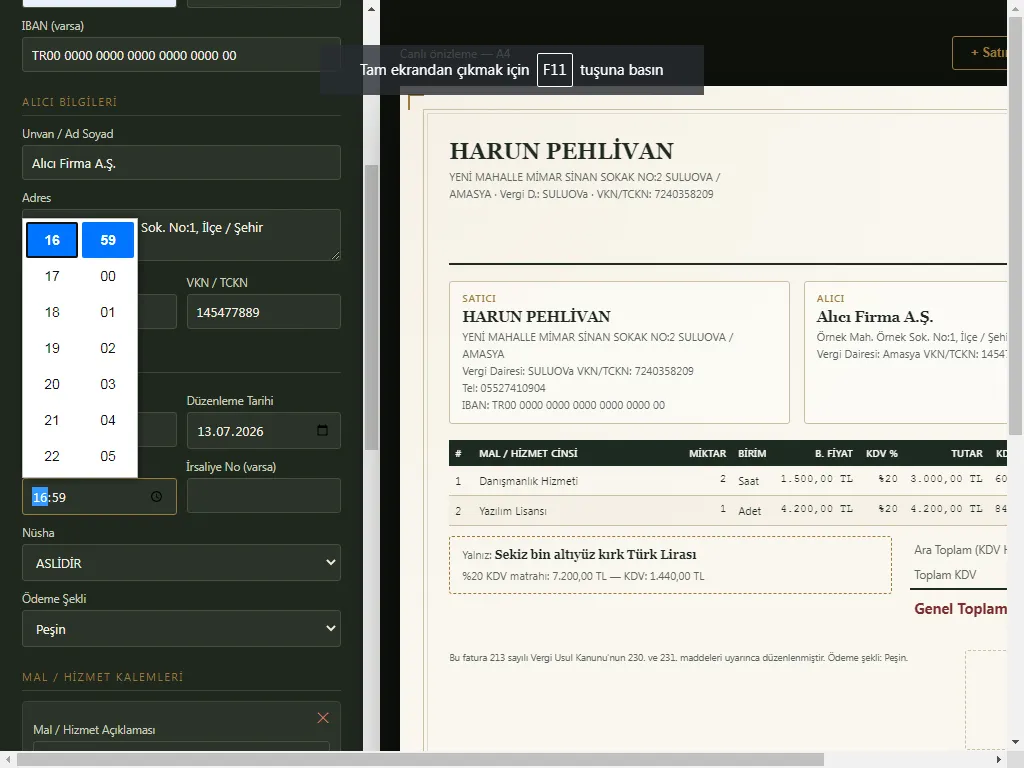The width and height of the screenshot is (1024, 768).
Task: Click the ALICI BİLGİLERİ section heading
Action: 70,102
